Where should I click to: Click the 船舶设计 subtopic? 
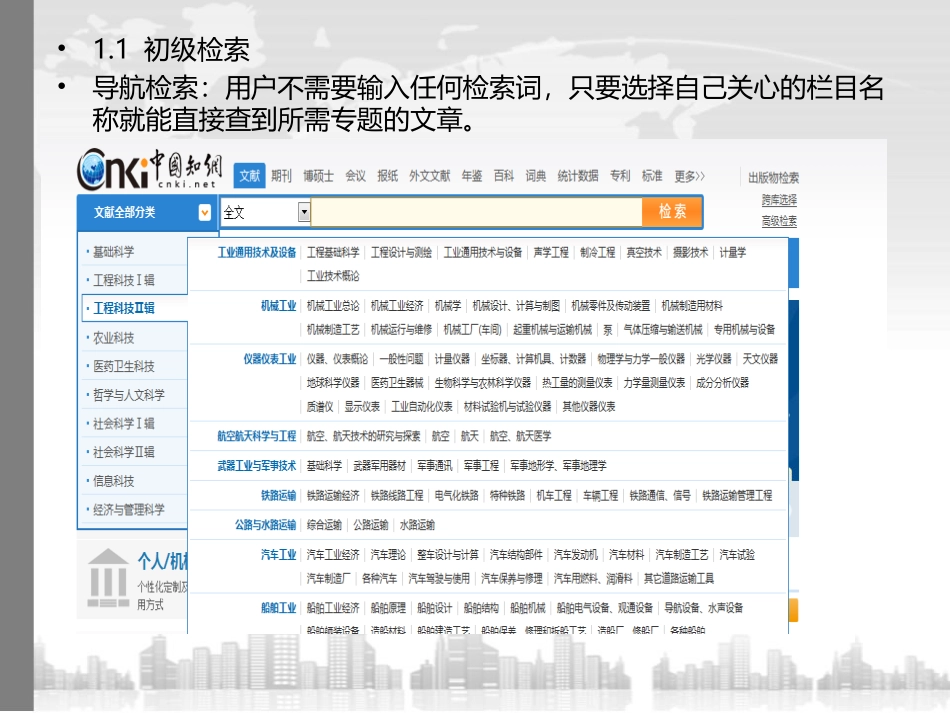click(435, 608)
